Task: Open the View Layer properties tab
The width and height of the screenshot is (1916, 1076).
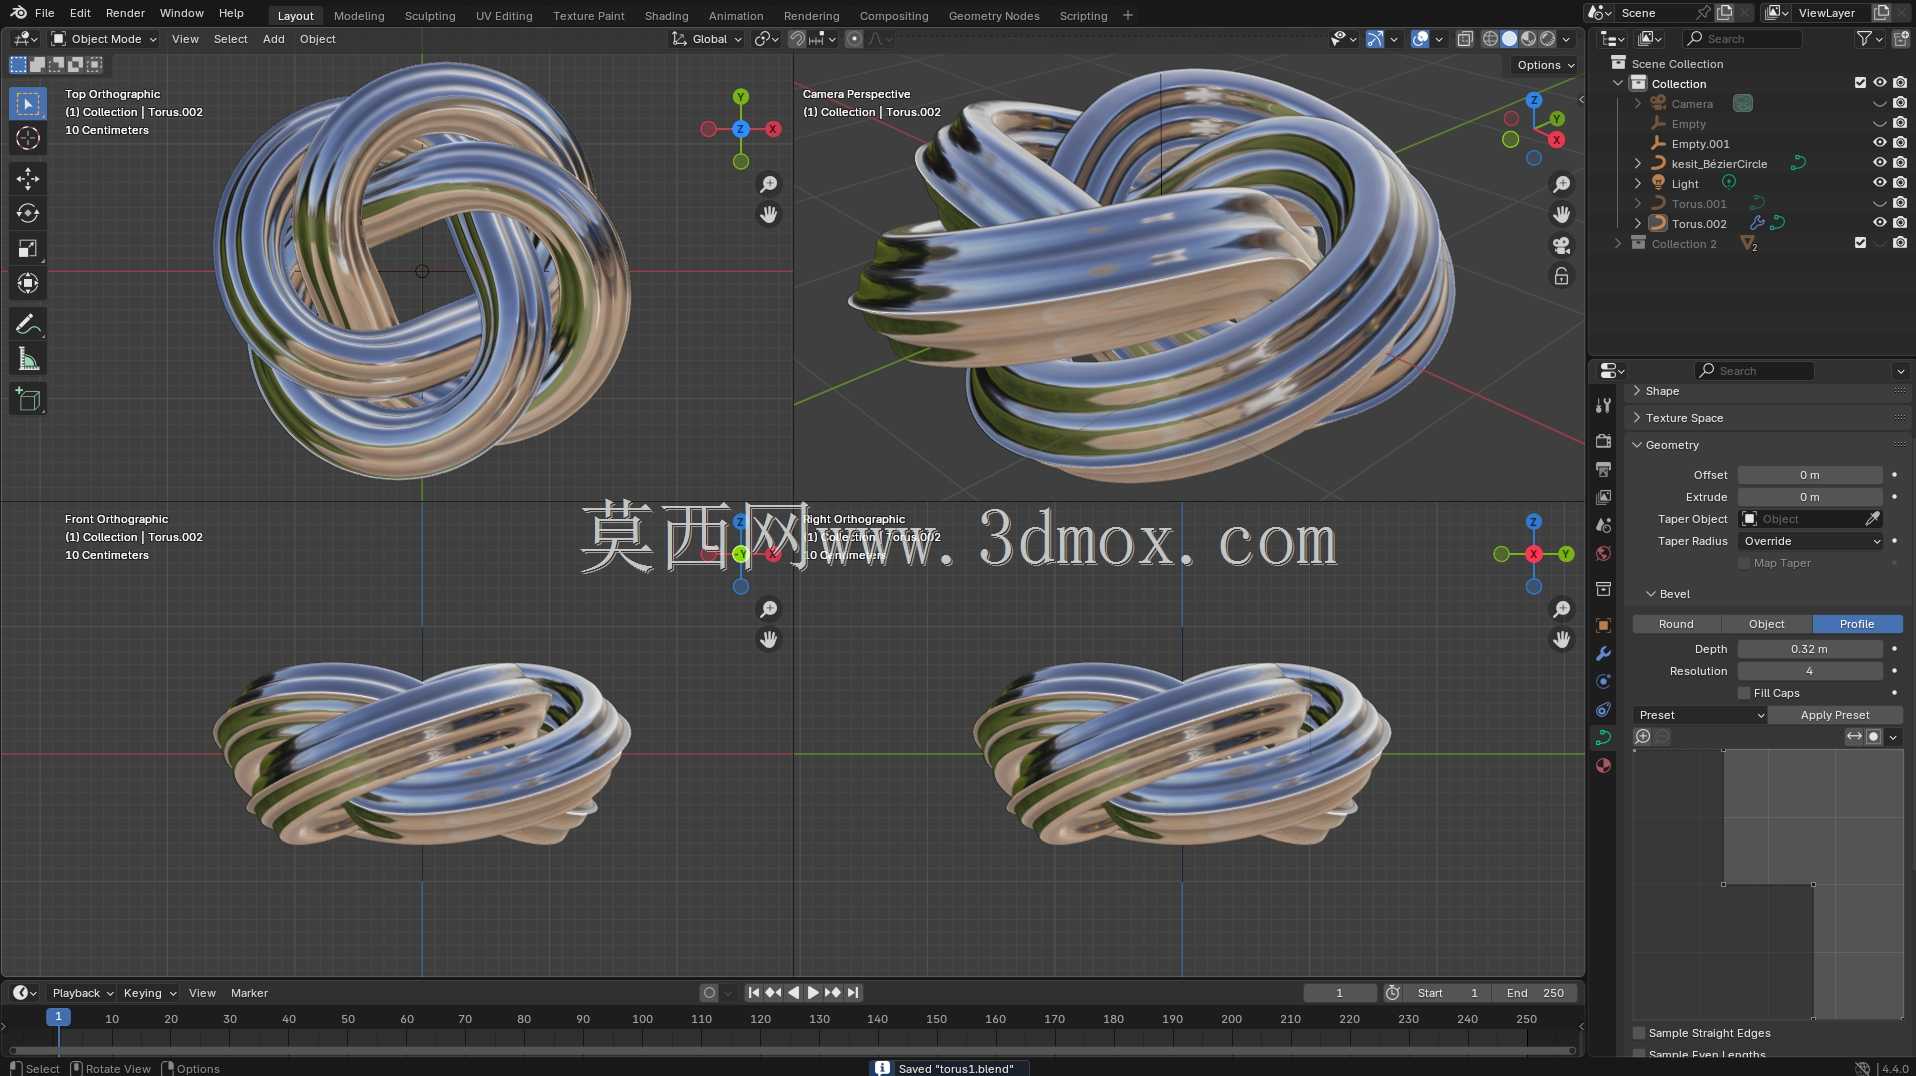Action: 1604,497
